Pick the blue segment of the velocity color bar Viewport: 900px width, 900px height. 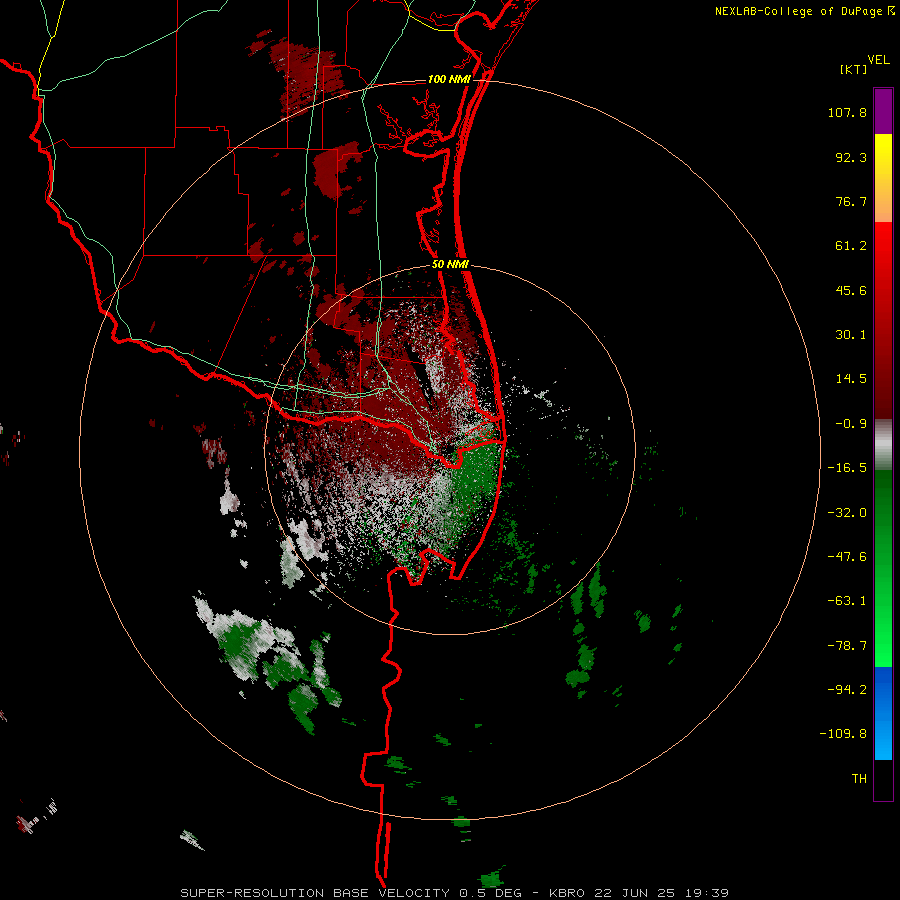(883, 713)
